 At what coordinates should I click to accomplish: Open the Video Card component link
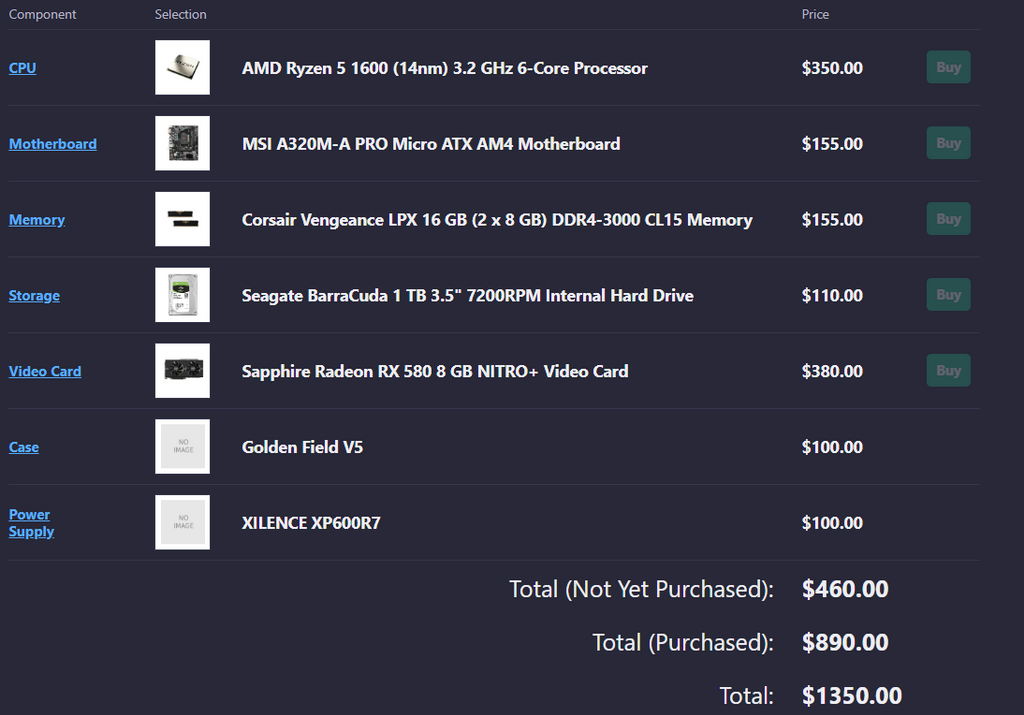coord(45,371)
